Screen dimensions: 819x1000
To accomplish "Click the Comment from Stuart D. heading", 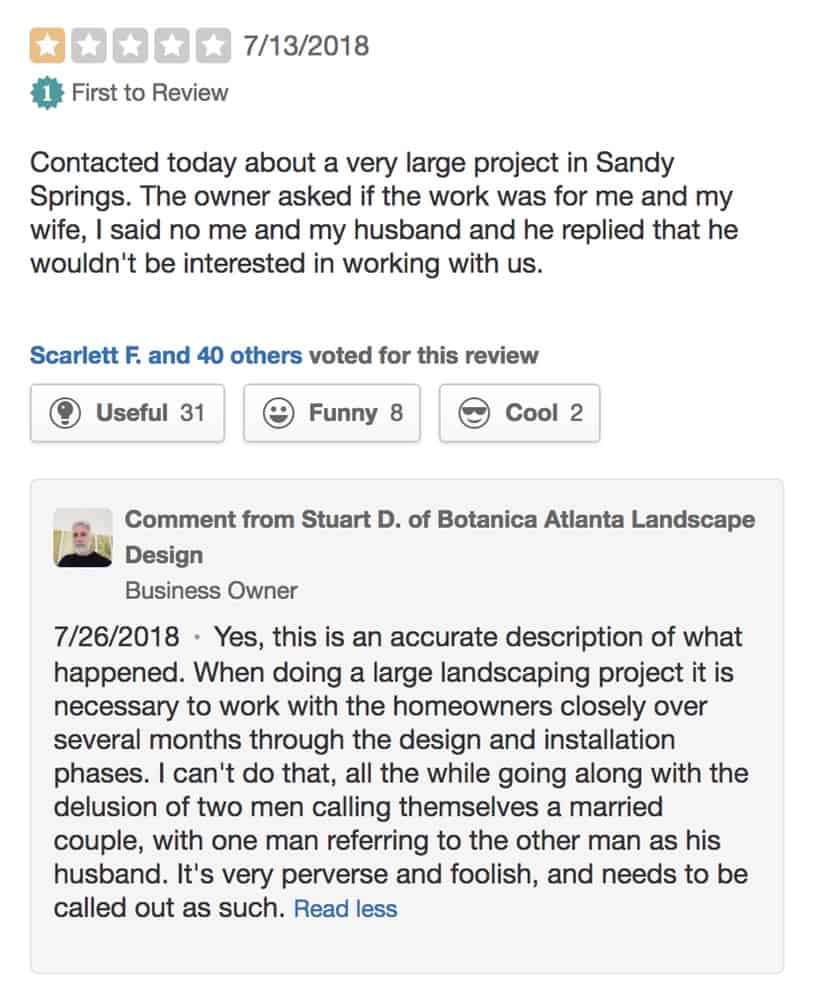I will pos(440,537).
